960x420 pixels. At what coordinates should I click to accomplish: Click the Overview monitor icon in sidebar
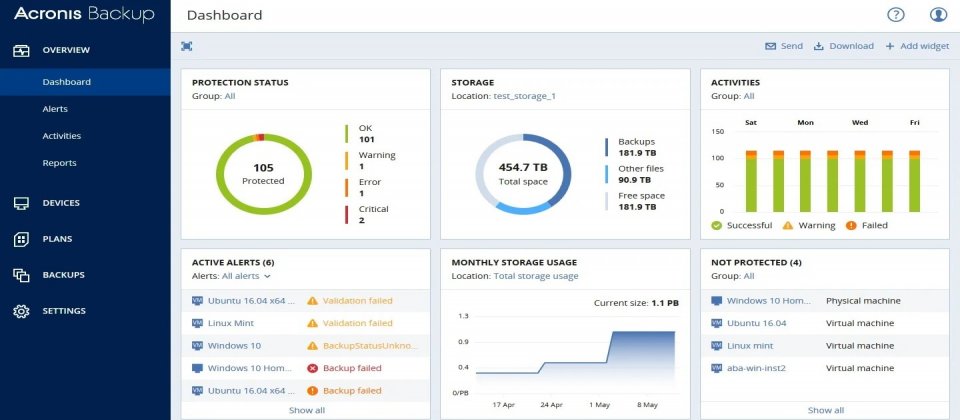21,50
